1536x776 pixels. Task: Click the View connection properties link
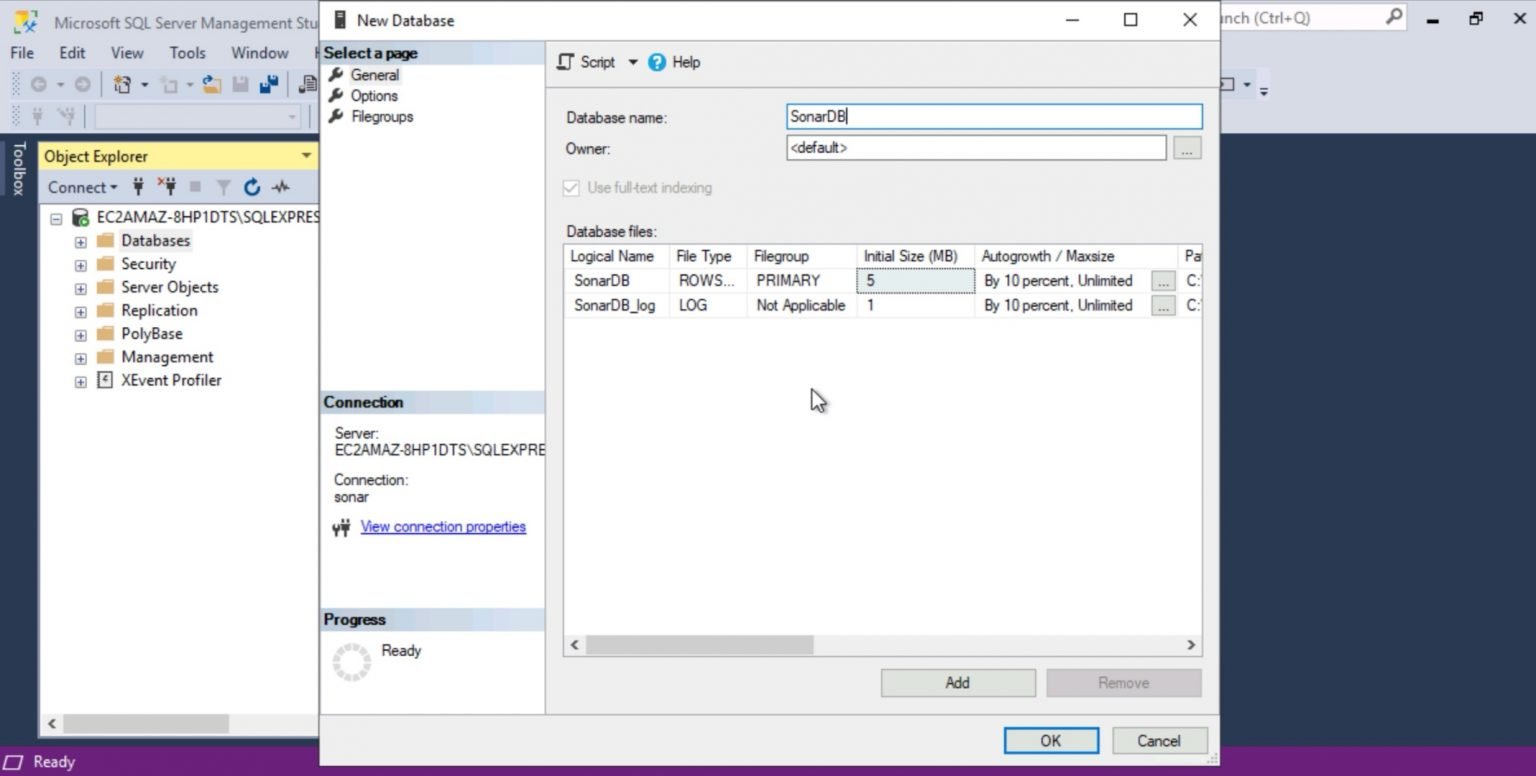pos(443,526)
